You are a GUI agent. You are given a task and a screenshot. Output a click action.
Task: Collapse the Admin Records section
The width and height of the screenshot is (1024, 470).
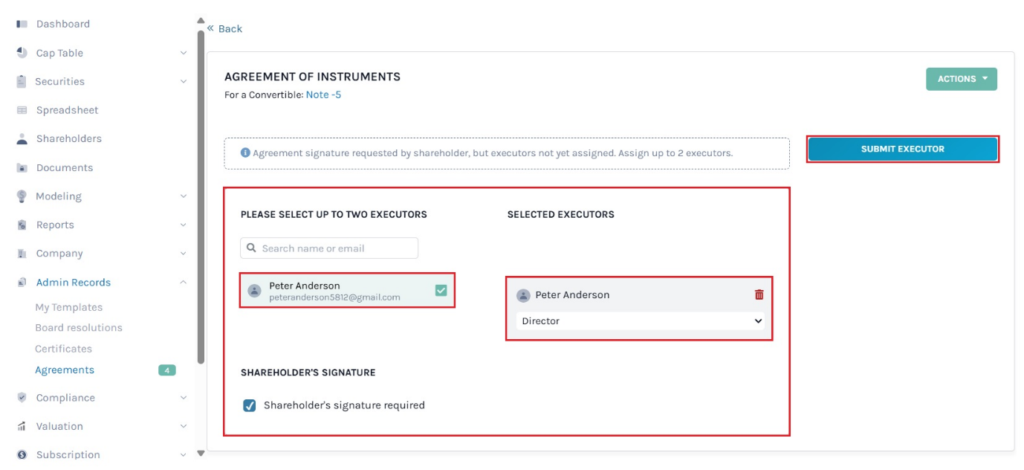click(183, 283)
